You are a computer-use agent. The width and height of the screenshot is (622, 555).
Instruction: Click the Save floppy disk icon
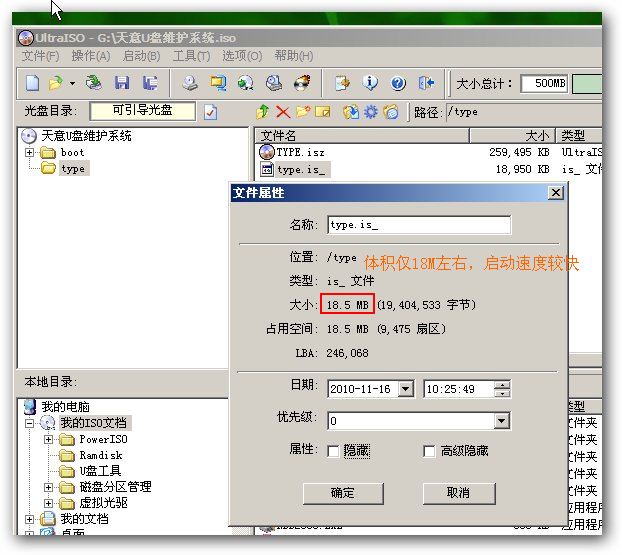[x=122, y=83]
